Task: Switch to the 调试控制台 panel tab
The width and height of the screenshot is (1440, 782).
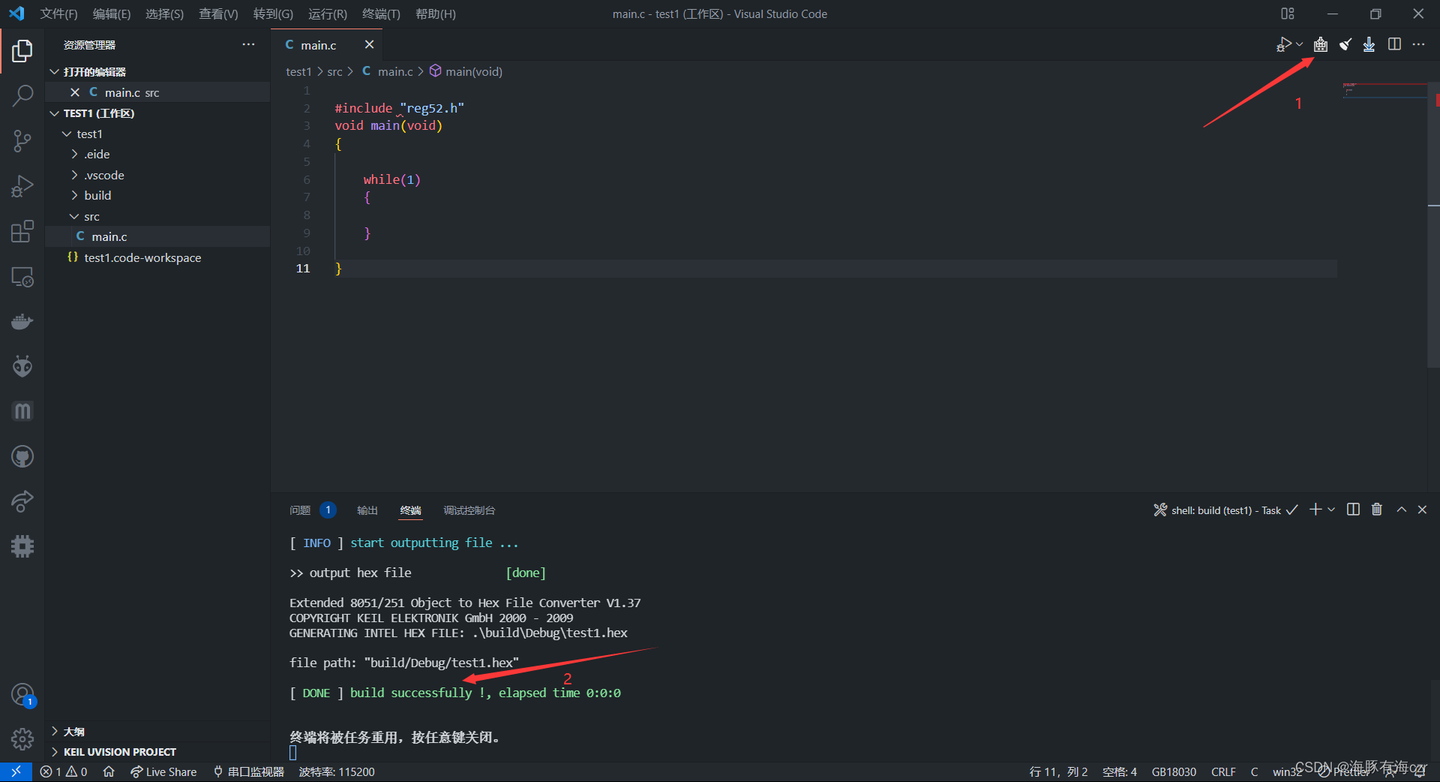Action: (469, 510)
